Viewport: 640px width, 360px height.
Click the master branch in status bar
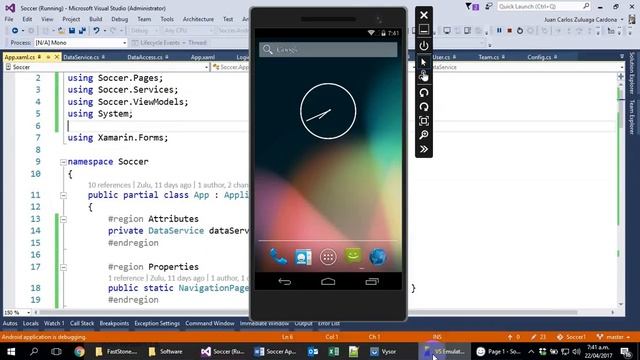pyautogui.click(x=613, y=337)
